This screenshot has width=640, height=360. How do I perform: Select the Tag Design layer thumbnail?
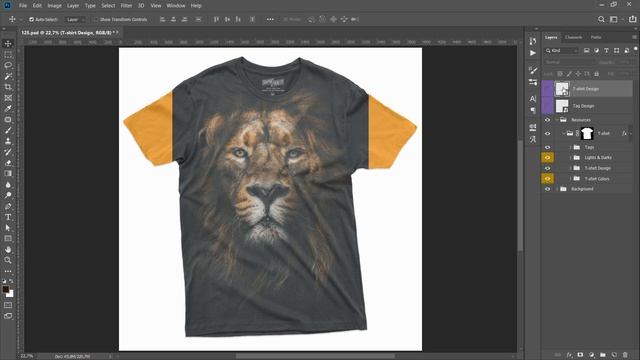[562, 106]
